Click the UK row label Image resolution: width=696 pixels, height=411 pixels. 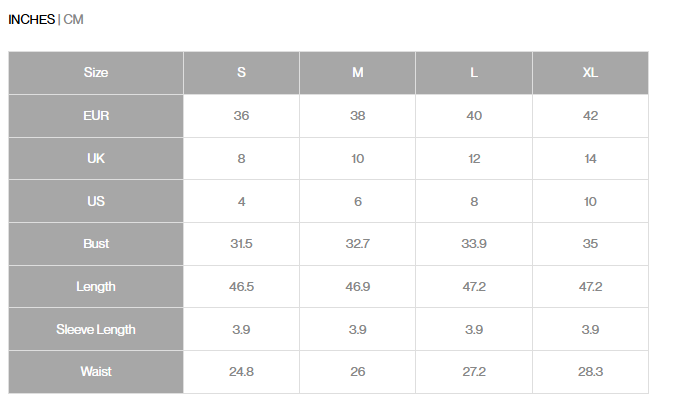click(x=96, y=159)
